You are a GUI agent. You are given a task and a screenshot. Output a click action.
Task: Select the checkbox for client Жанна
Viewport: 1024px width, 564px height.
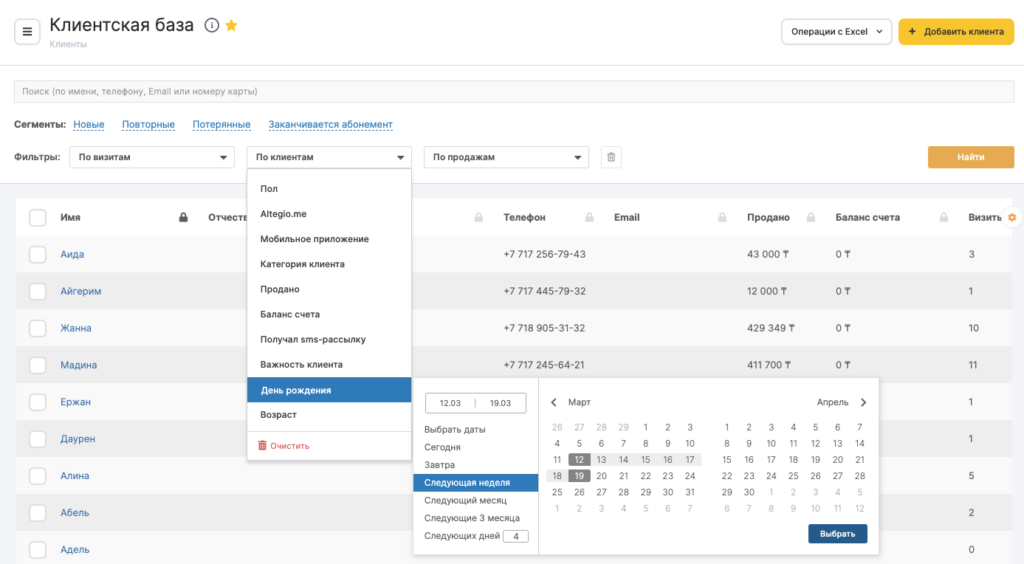37,328
